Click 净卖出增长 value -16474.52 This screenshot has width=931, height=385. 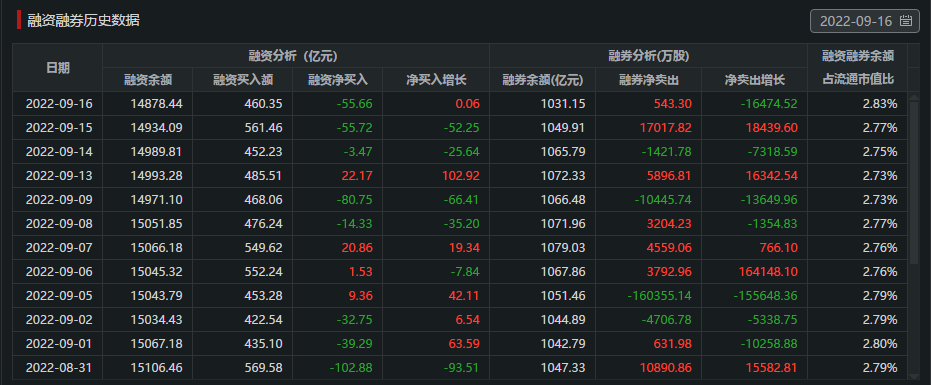click(768, 104)
